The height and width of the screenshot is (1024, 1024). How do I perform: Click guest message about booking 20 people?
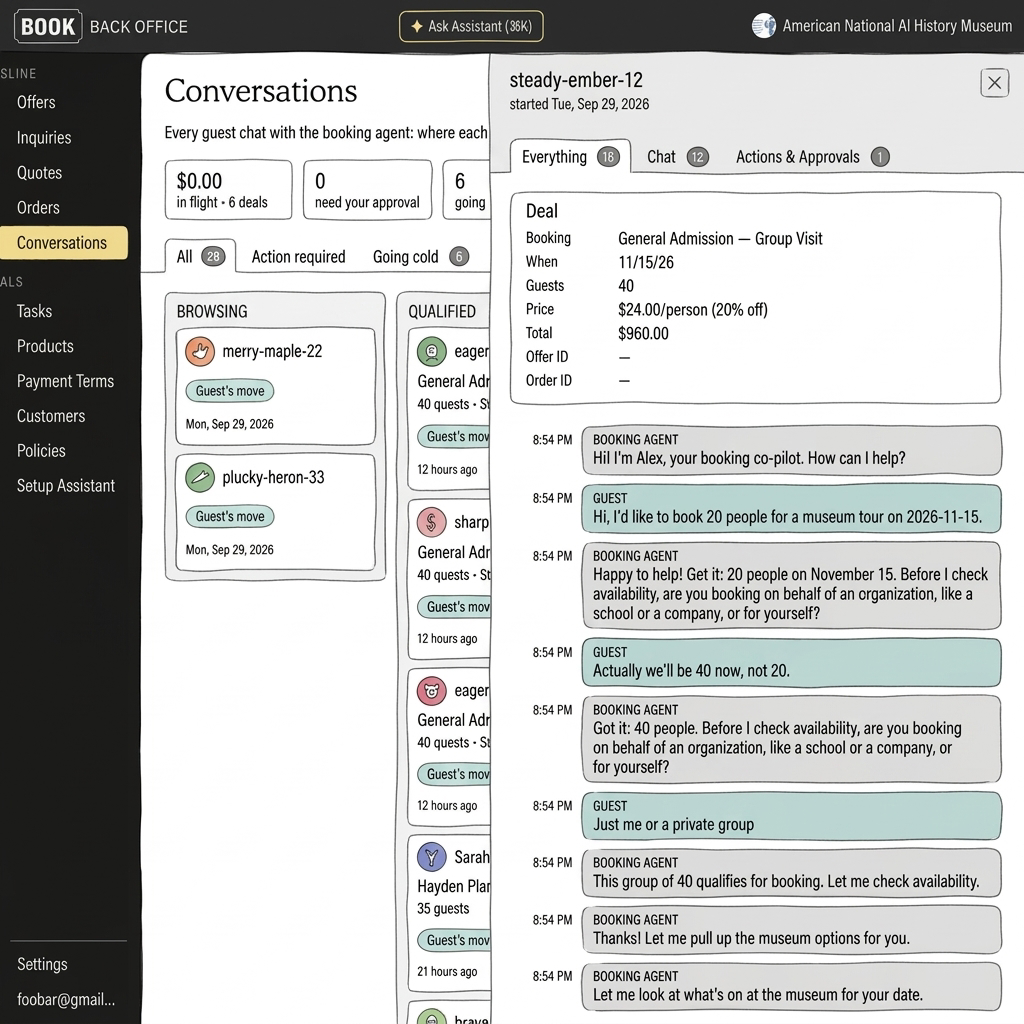click(x=792, y=509)
